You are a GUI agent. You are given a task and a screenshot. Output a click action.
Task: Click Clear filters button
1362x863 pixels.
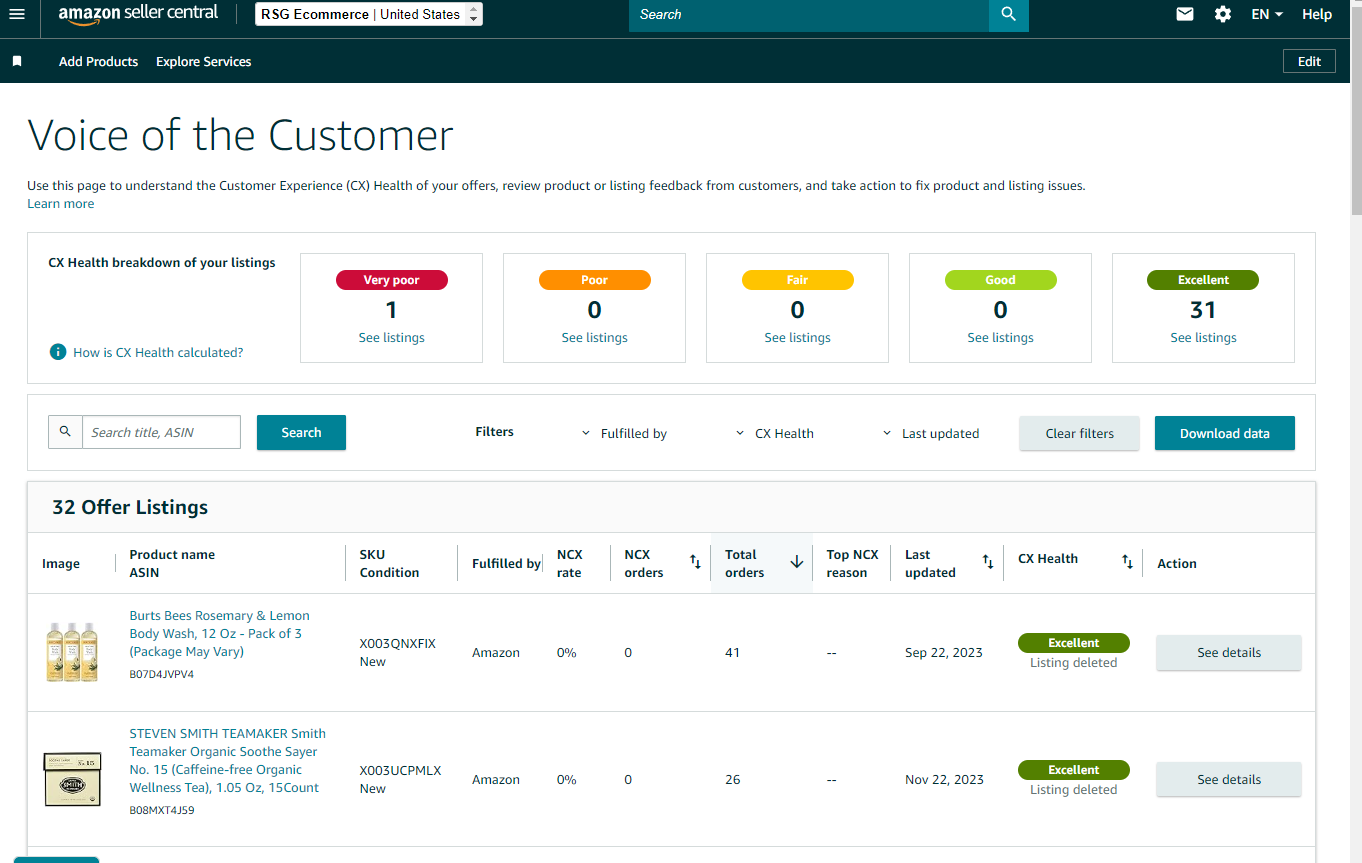[1079, 433]
